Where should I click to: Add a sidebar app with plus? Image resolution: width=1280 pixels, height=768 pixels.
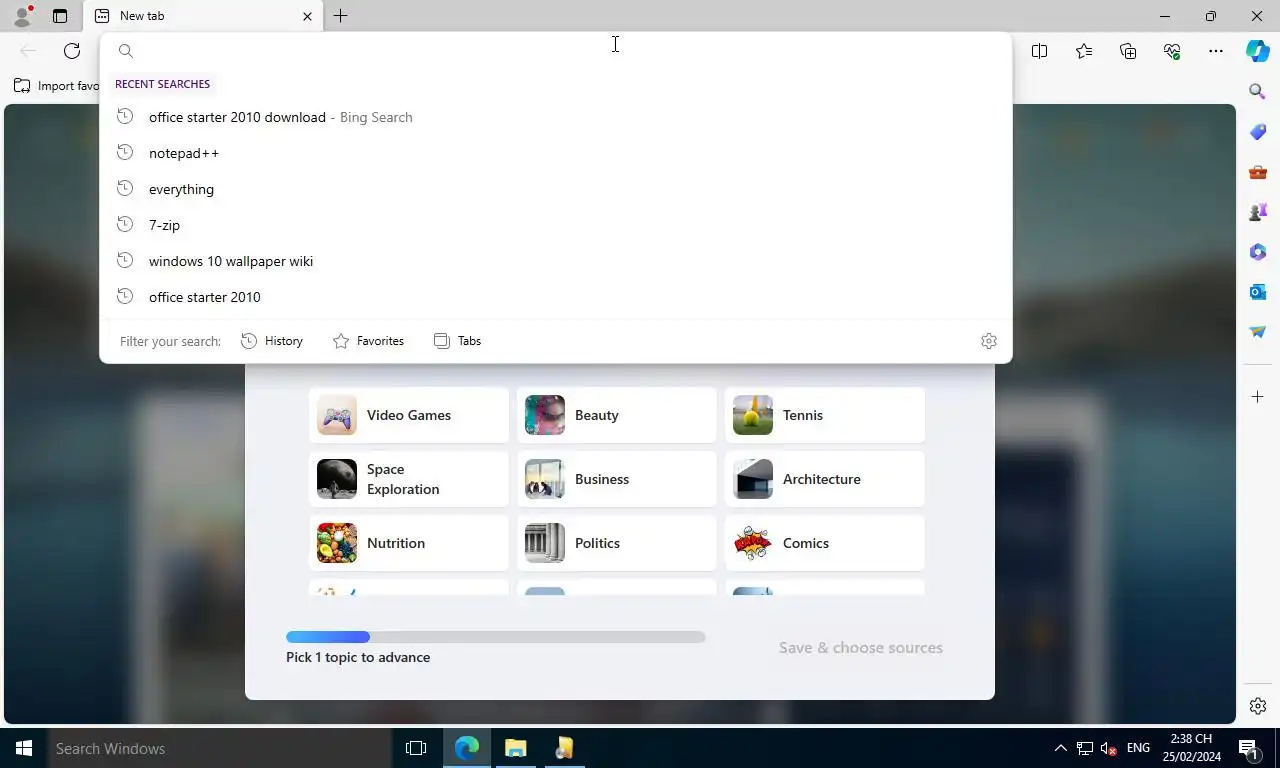click(x=1258, y=397)
